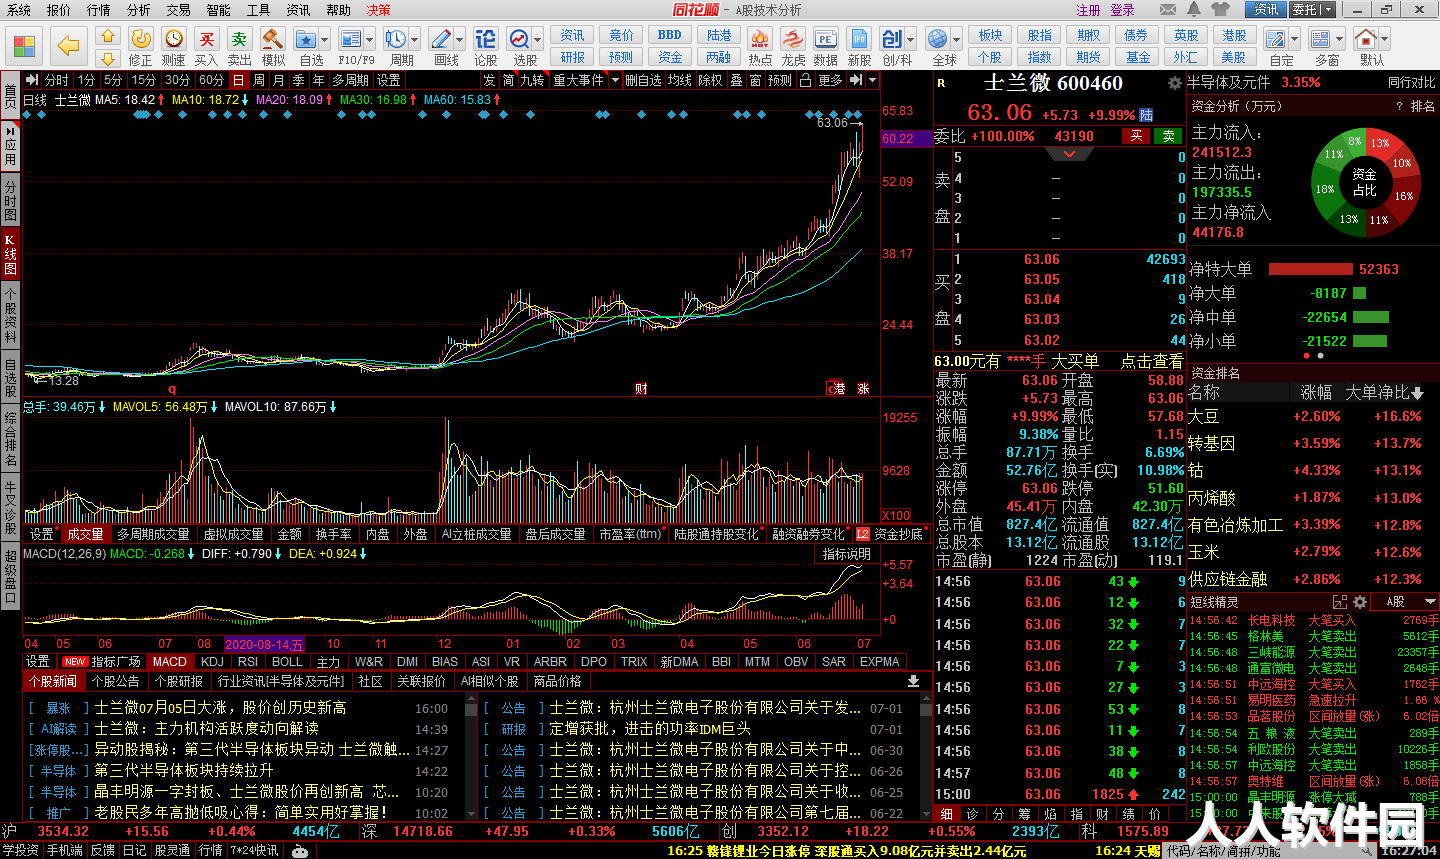1440x859 pixels.
Task: Click the green 卖 button in quote panel
Action: point(1167,136)
